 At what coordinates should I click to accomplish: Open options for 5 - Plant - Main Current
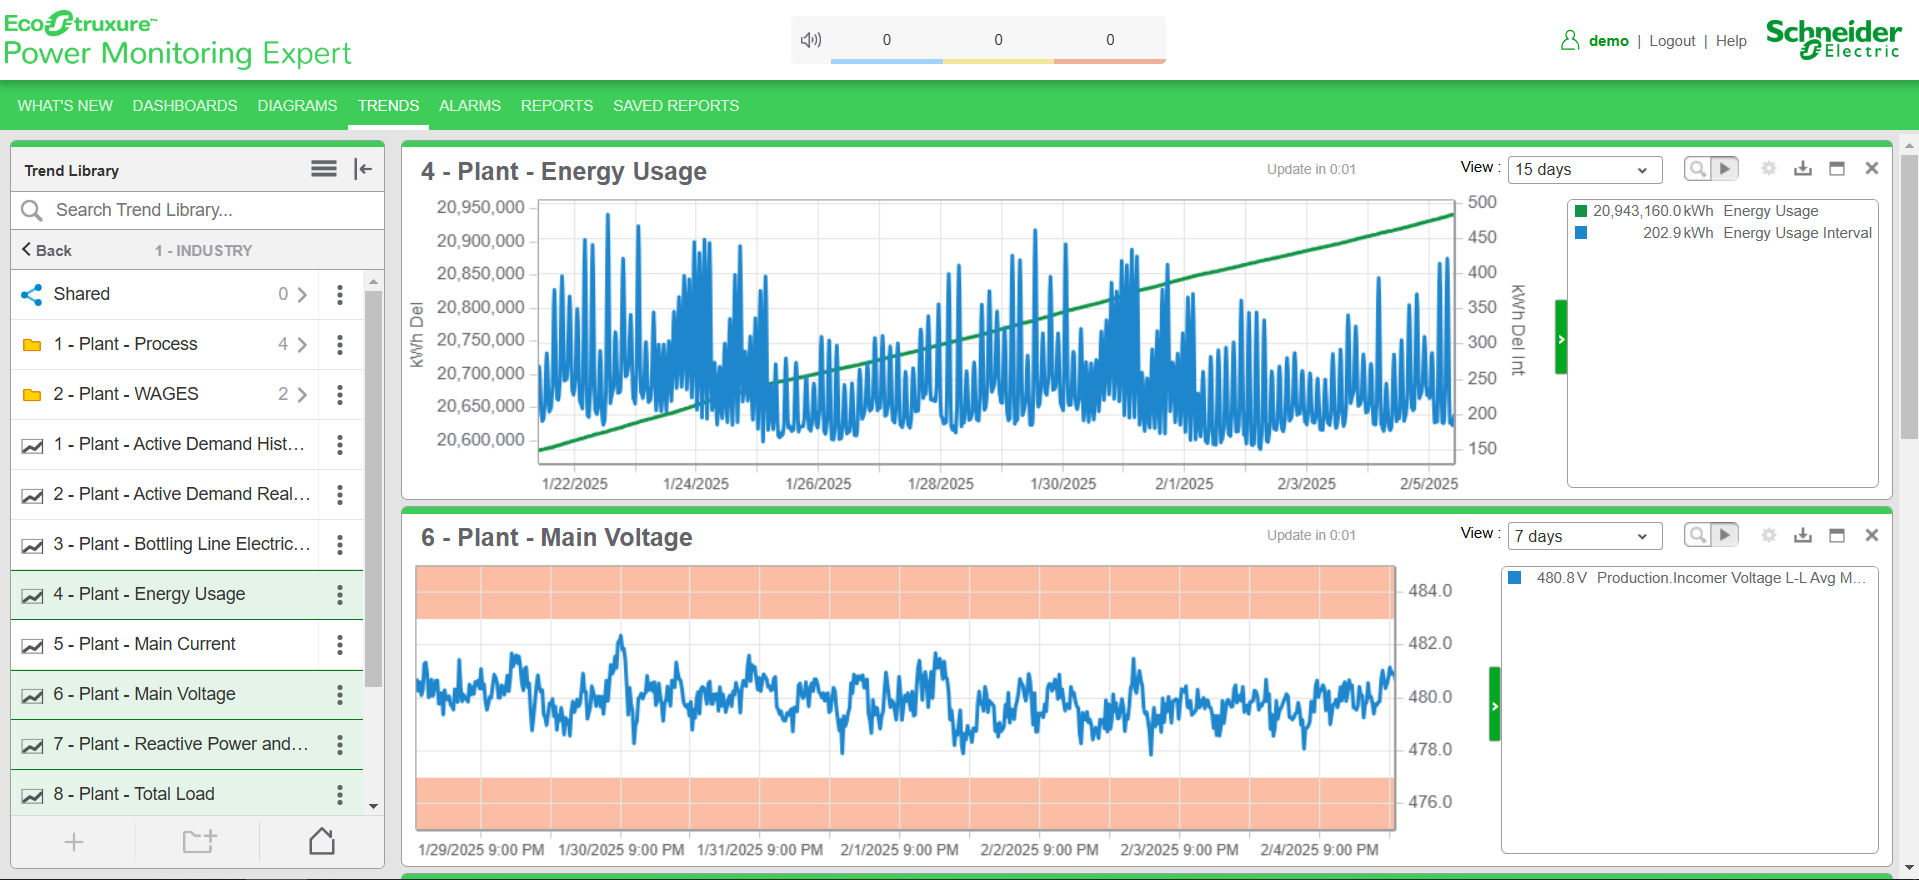click(x=340, y=645)
